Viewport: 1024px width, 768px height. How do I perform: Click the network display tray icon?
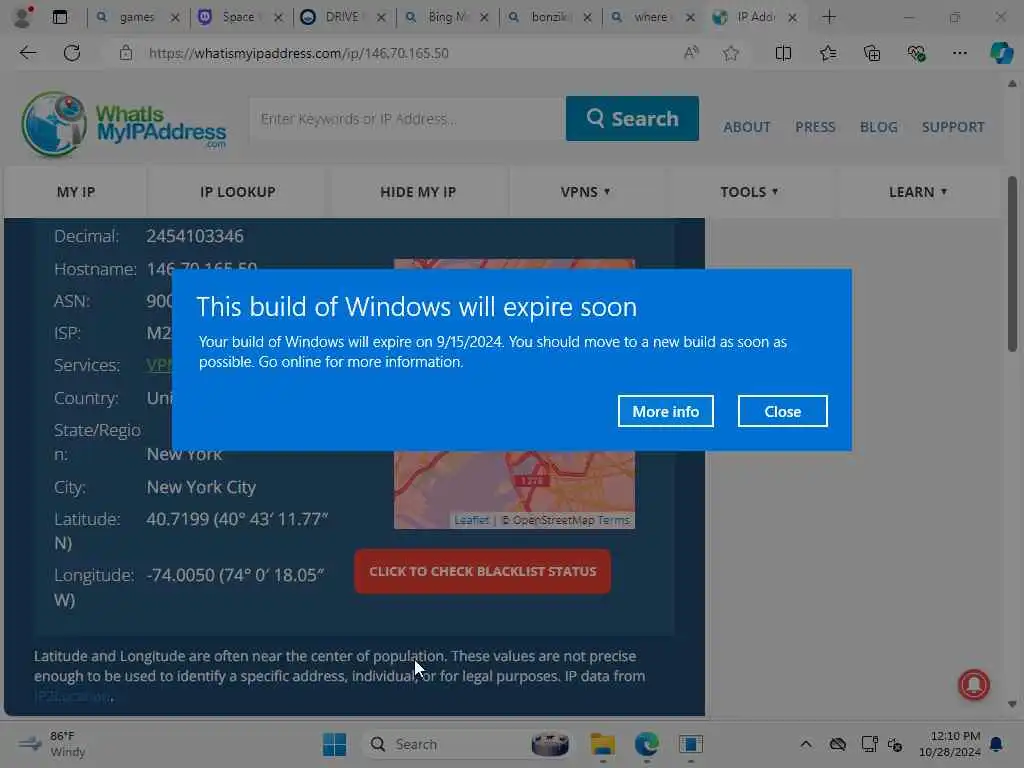(869, 744)
